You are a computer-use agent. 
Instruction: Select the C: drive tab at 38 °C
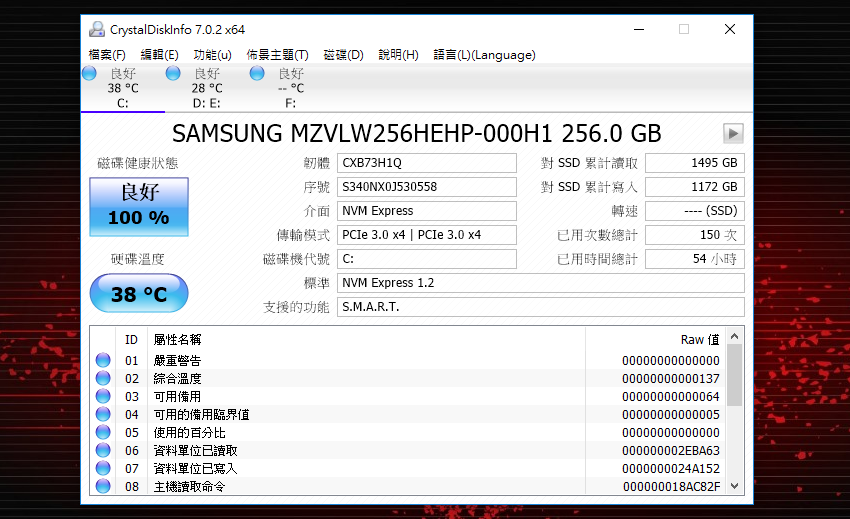pos(123,88)
